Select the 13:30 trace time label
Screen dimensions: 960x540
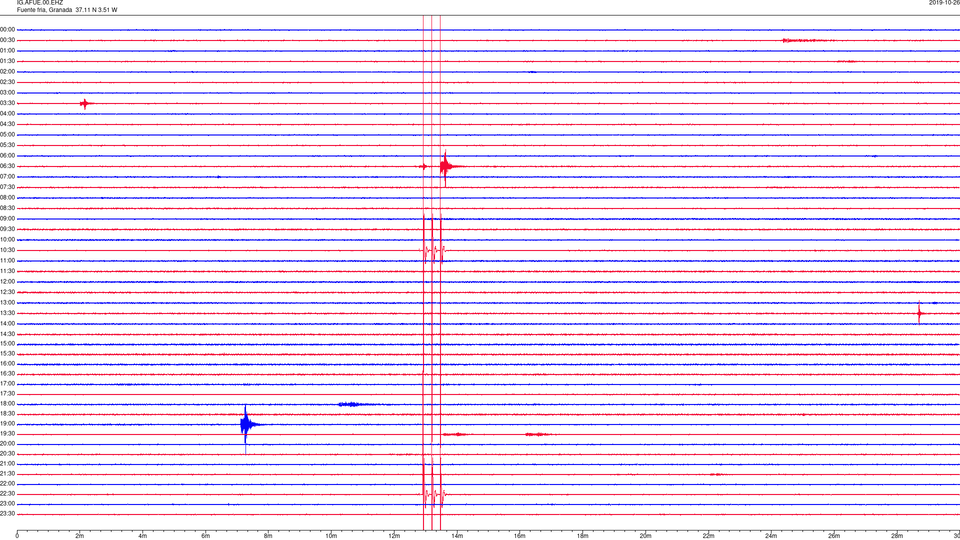(x=7, y=313)
